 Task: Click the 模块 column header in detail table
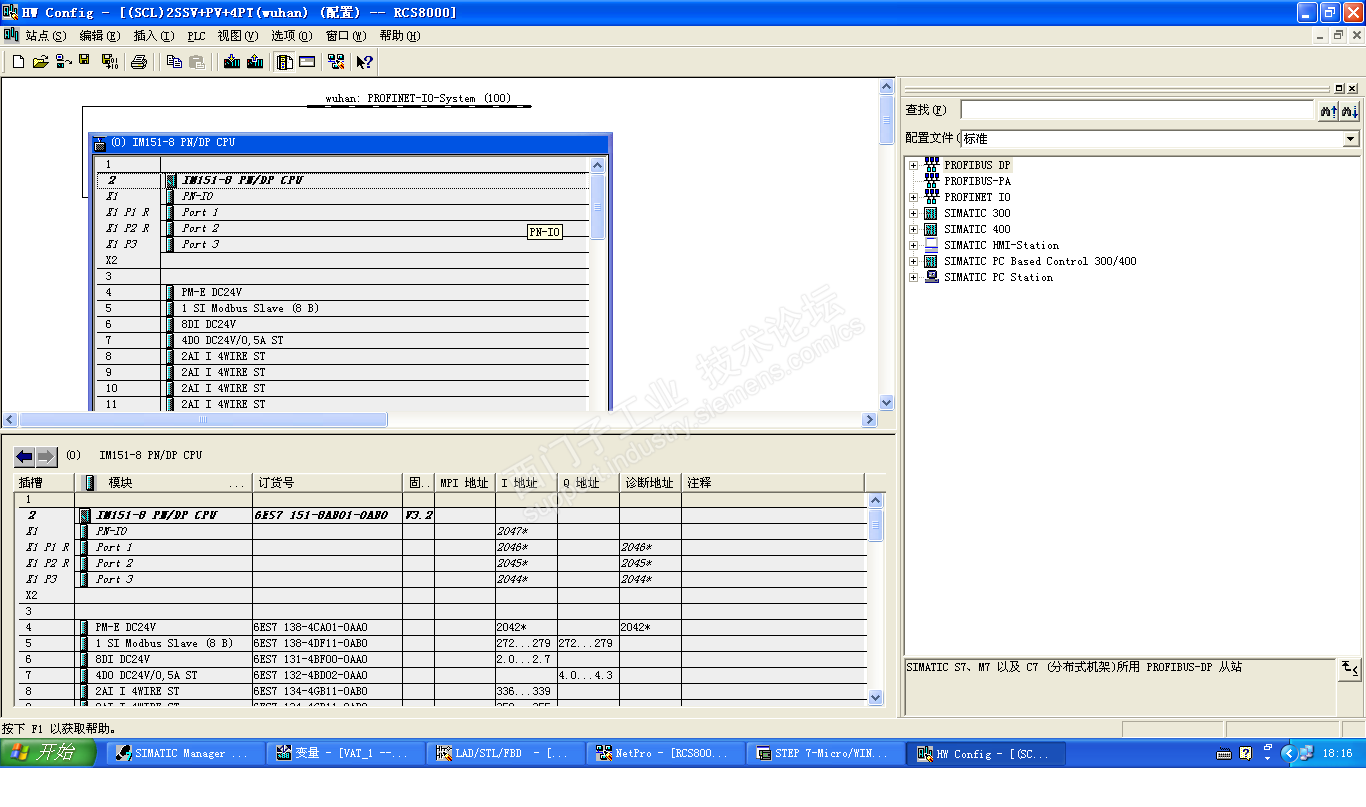(x=164, y=483)
